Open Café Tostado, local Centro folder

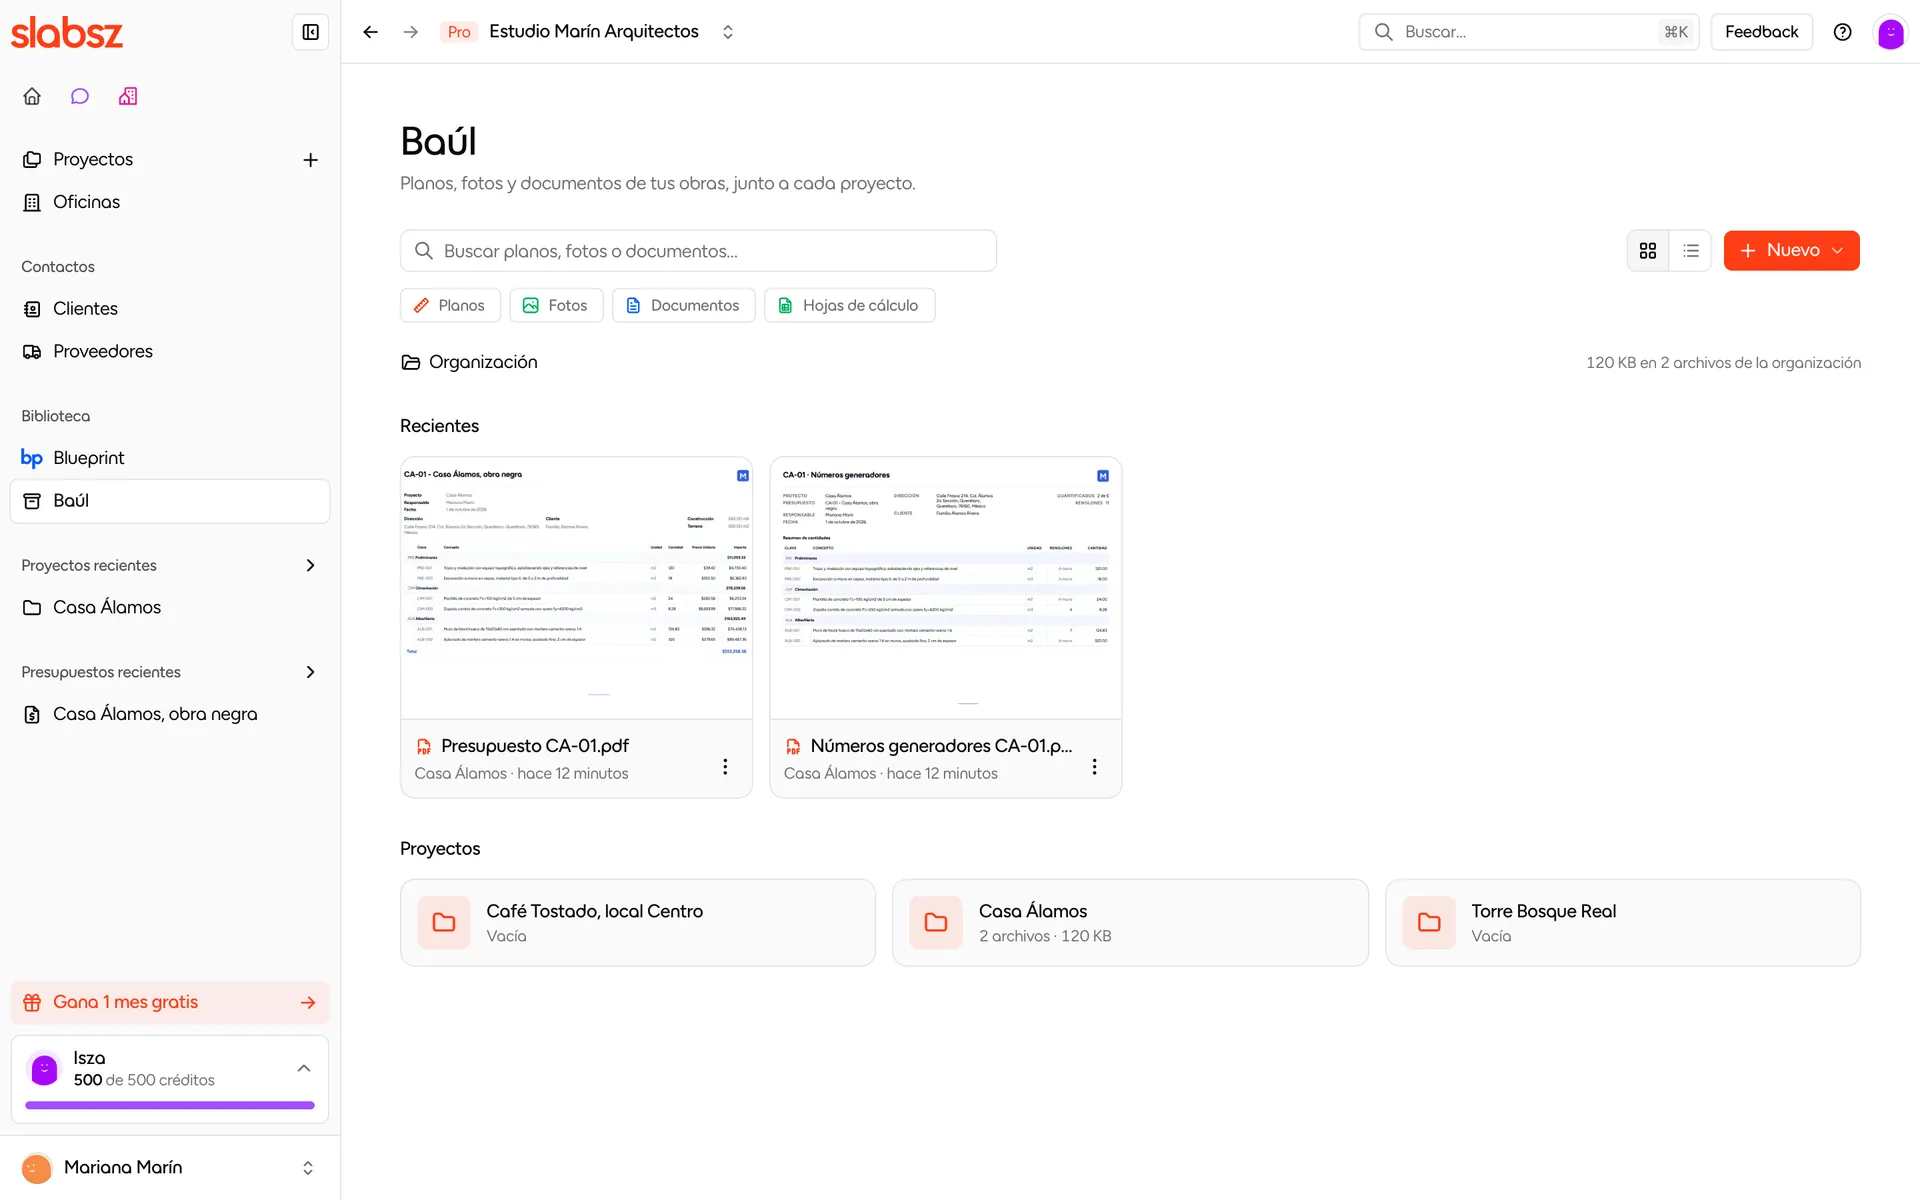coord(638,922)
